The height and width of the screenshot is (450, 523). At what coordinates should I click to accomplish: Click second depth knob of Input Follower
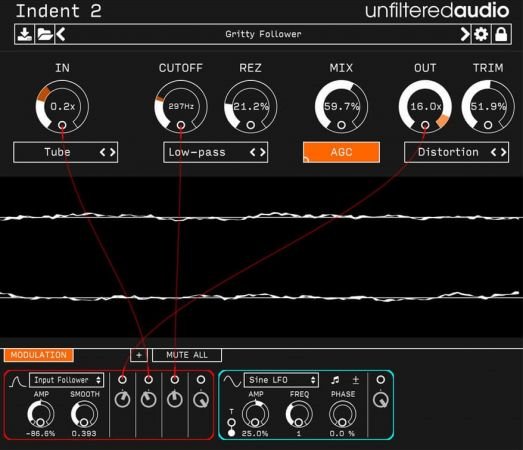click(x=148, y=400)
